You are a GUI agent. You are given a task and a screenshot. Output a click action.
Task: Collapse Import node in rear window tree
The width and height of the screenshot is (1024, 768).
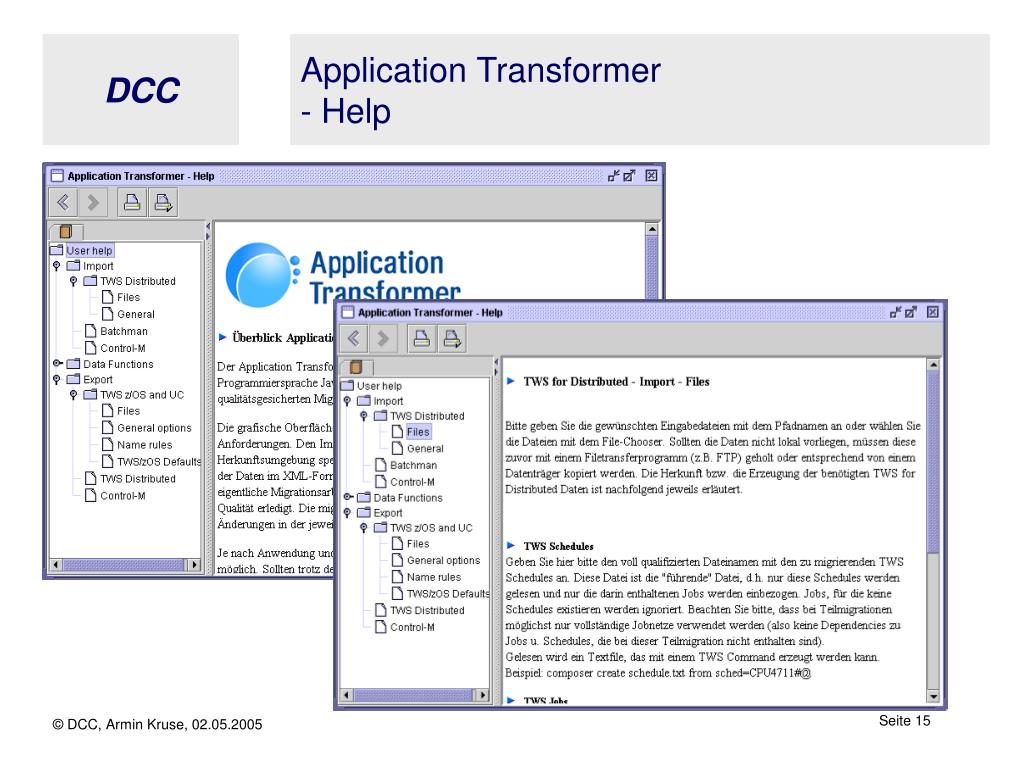click(57, 266)
